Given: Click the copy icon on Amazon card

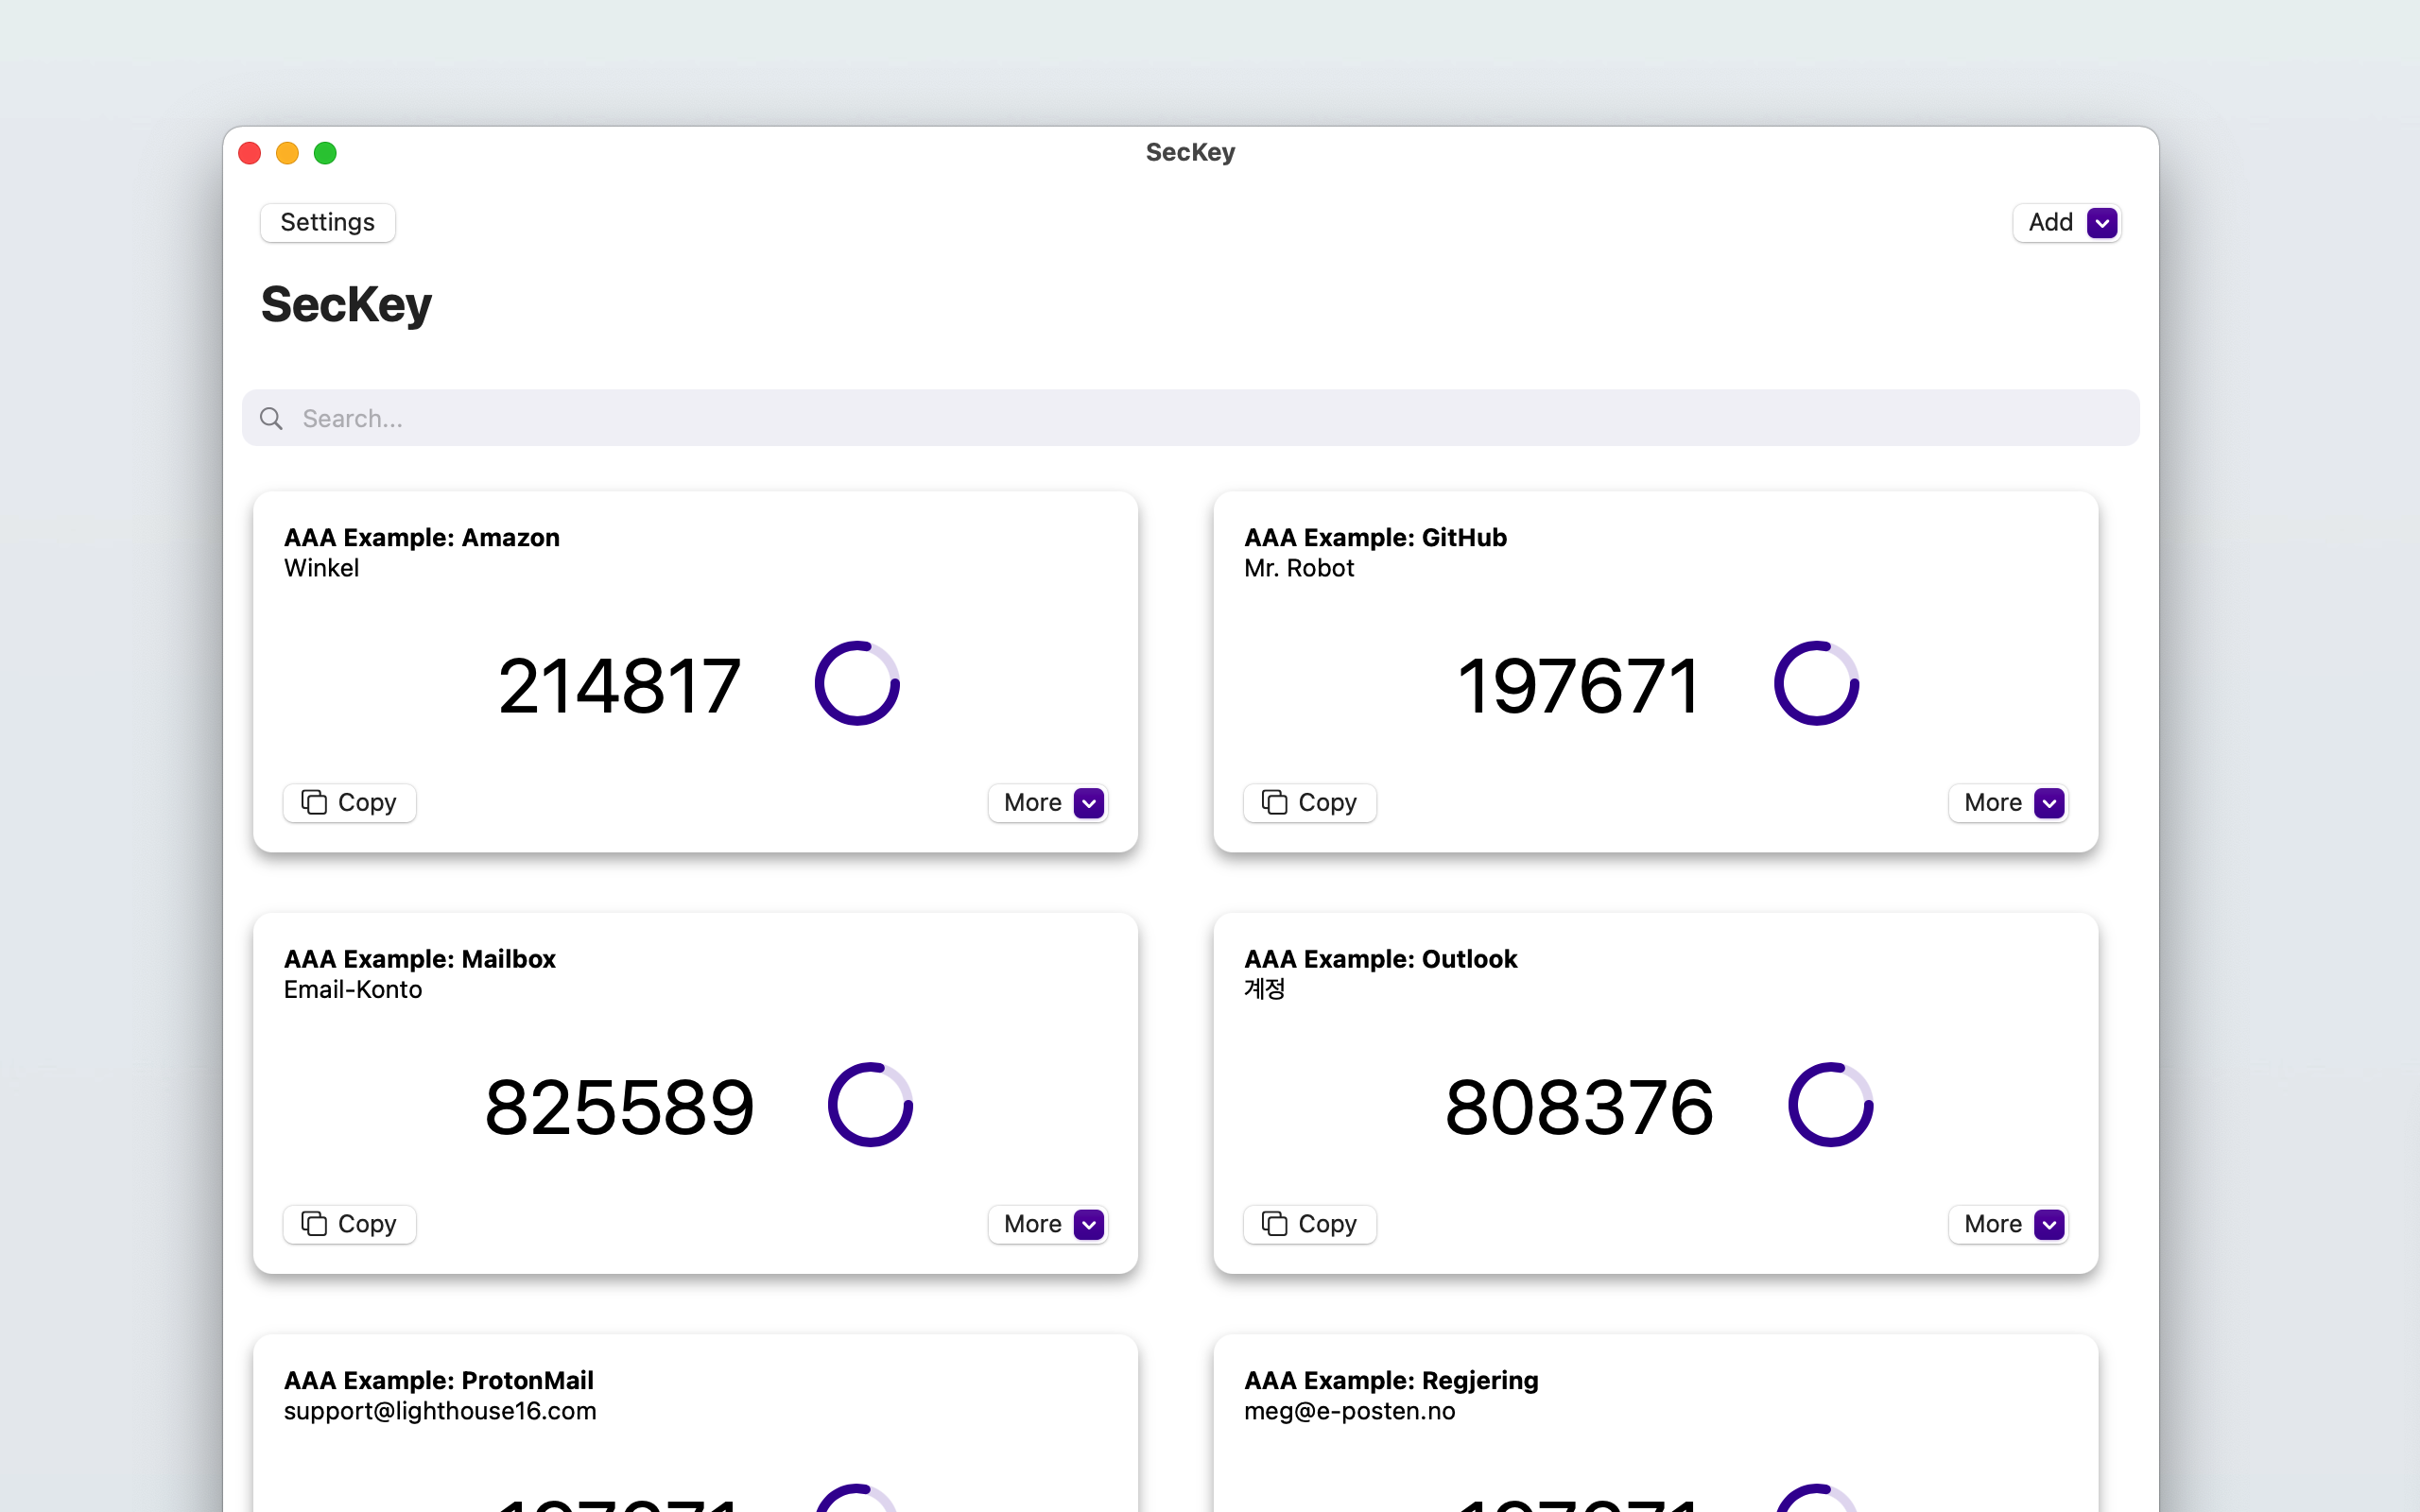Looking at the screenshot, I should click(x=314, y=802).
